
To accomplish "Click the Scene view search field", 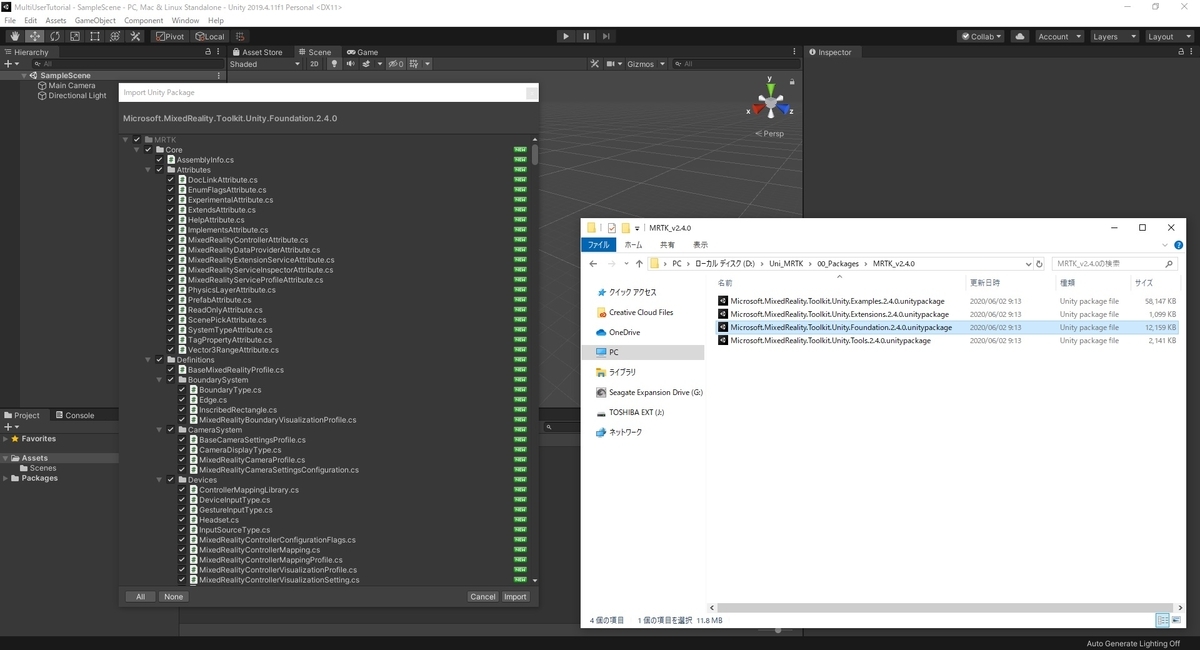I will (x=735, y=64).
